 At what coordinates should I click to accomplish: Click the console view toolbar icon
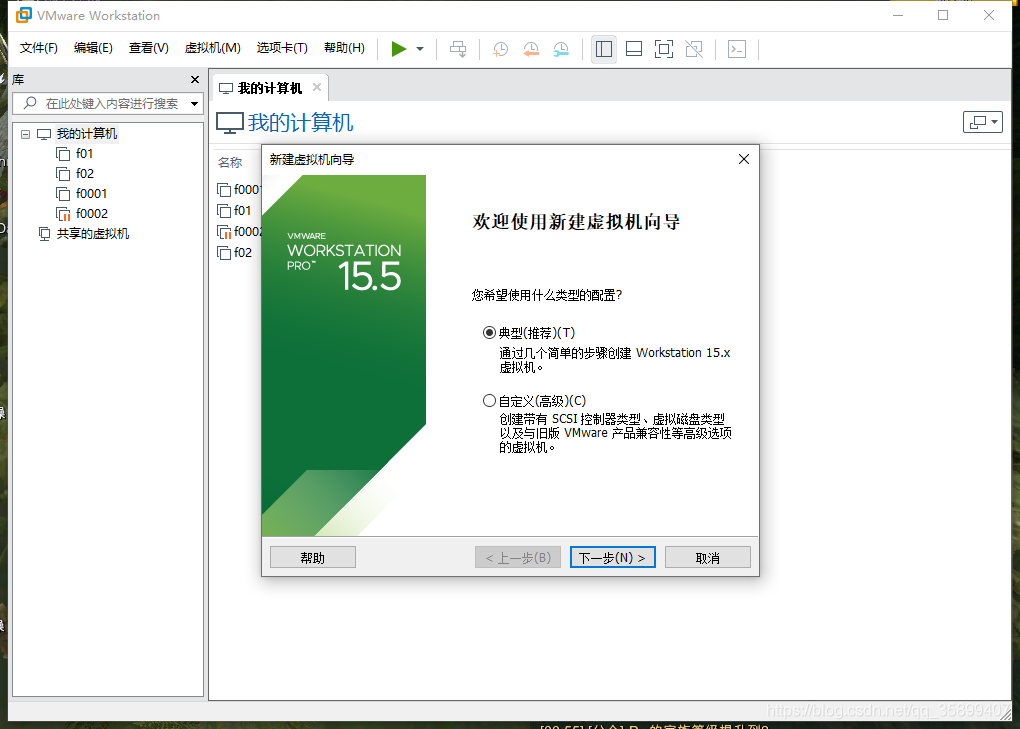coord(736,49)
